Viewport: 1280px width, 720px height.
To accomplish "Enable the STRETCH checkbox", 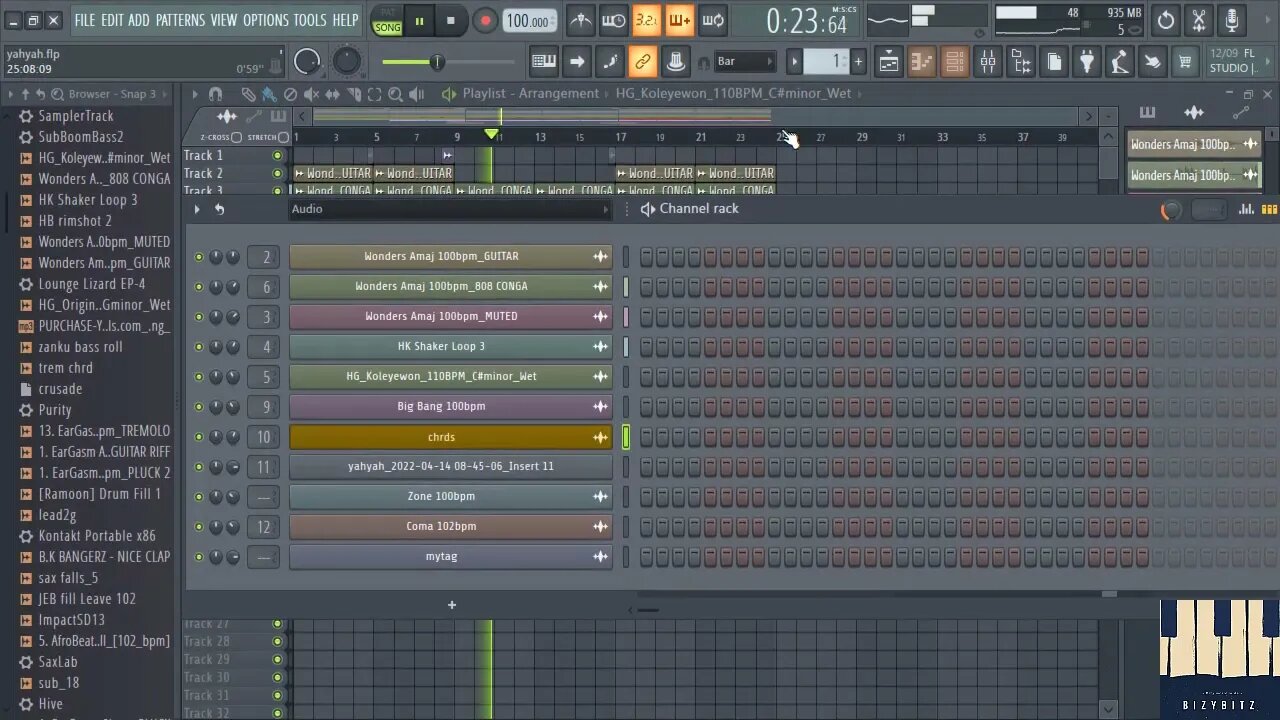I will coord(284,137).
